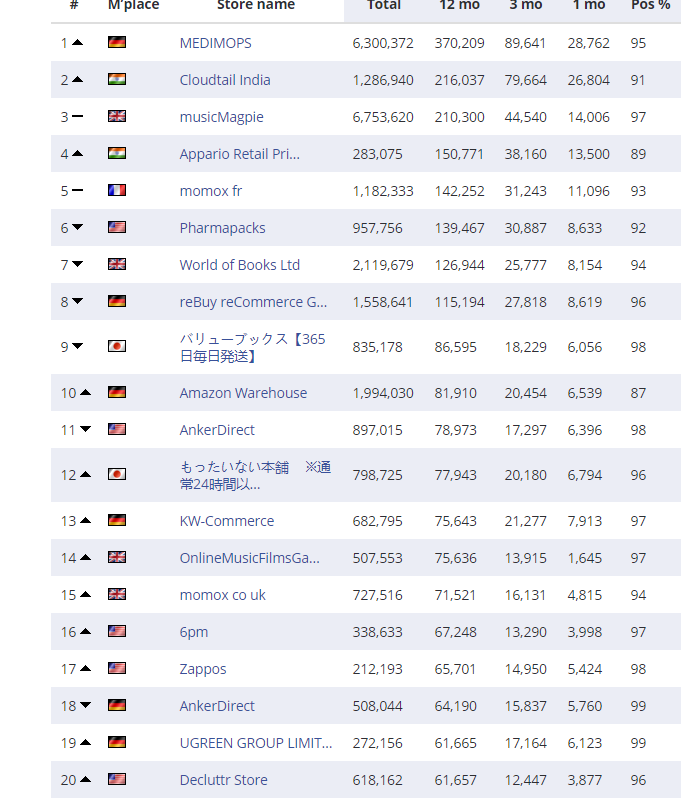Click the Japan flag in row 9
The height and width of the screenshot is (801, 696).
pos(117,347)
